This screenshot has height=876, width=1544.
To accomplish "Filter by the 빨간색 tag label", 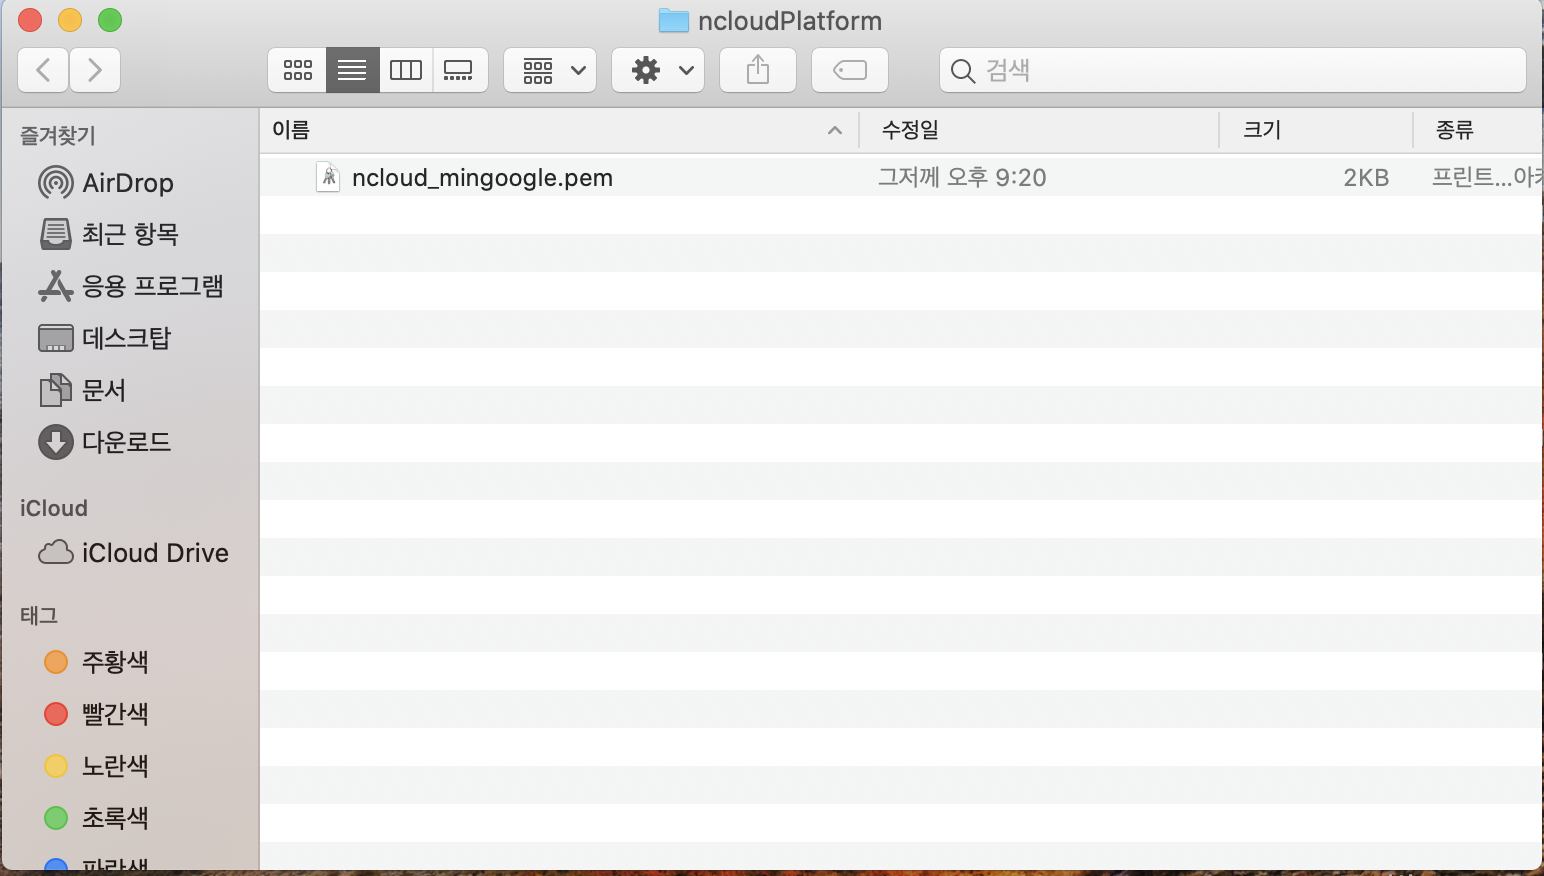I will click(115, 714).
